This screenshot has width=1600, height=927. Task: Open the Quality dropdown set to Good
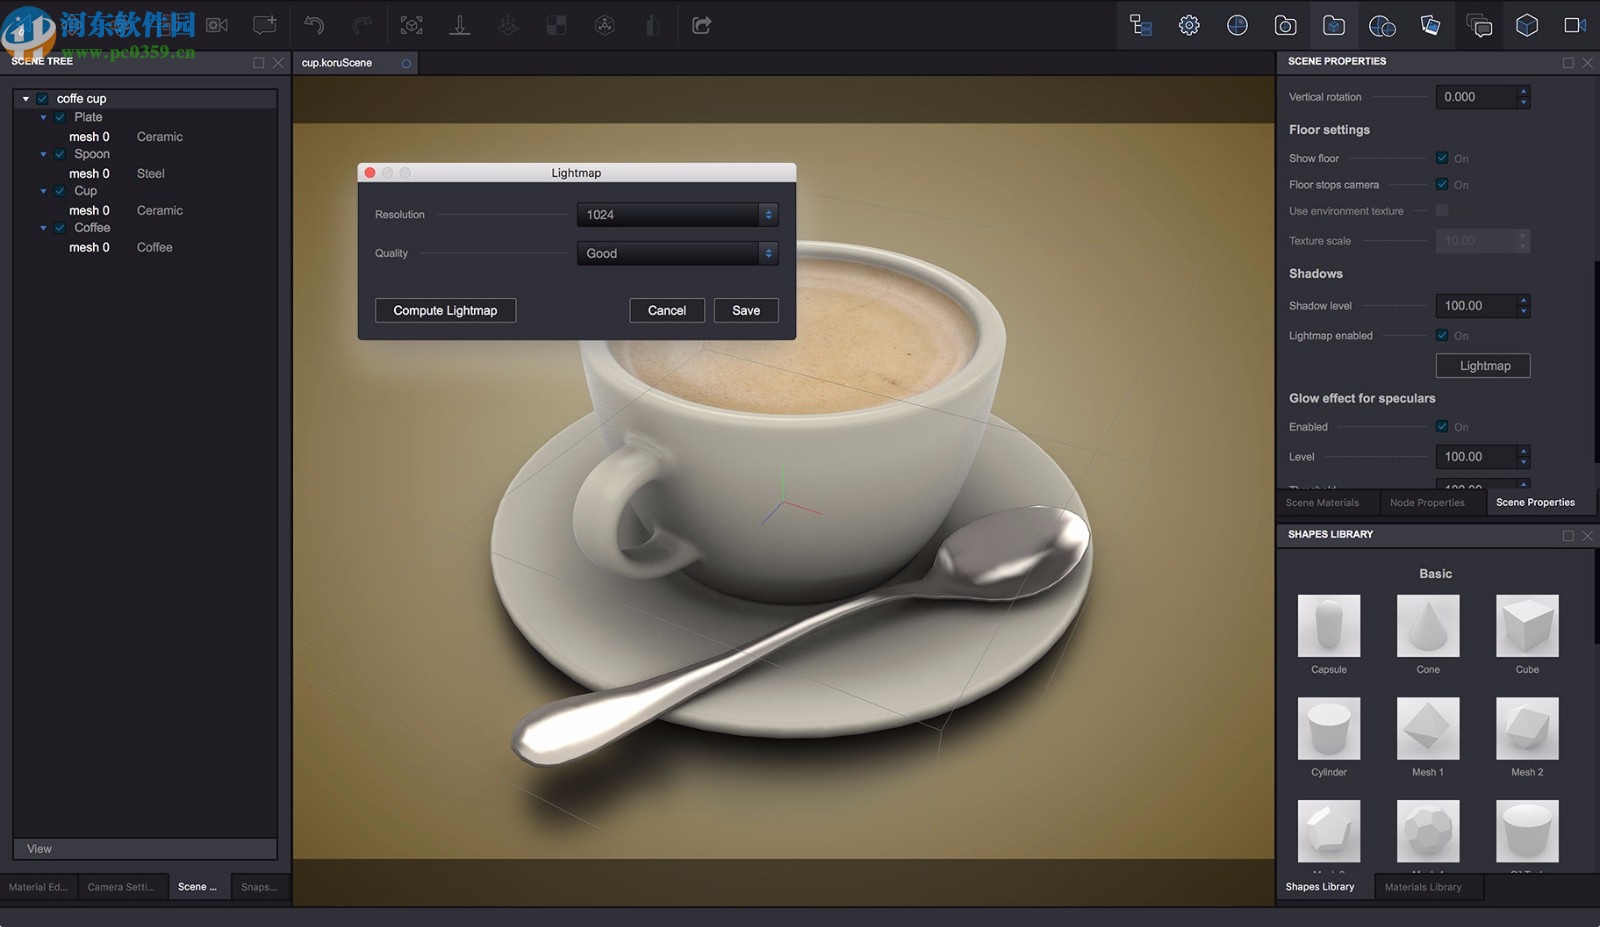[677, 254]
